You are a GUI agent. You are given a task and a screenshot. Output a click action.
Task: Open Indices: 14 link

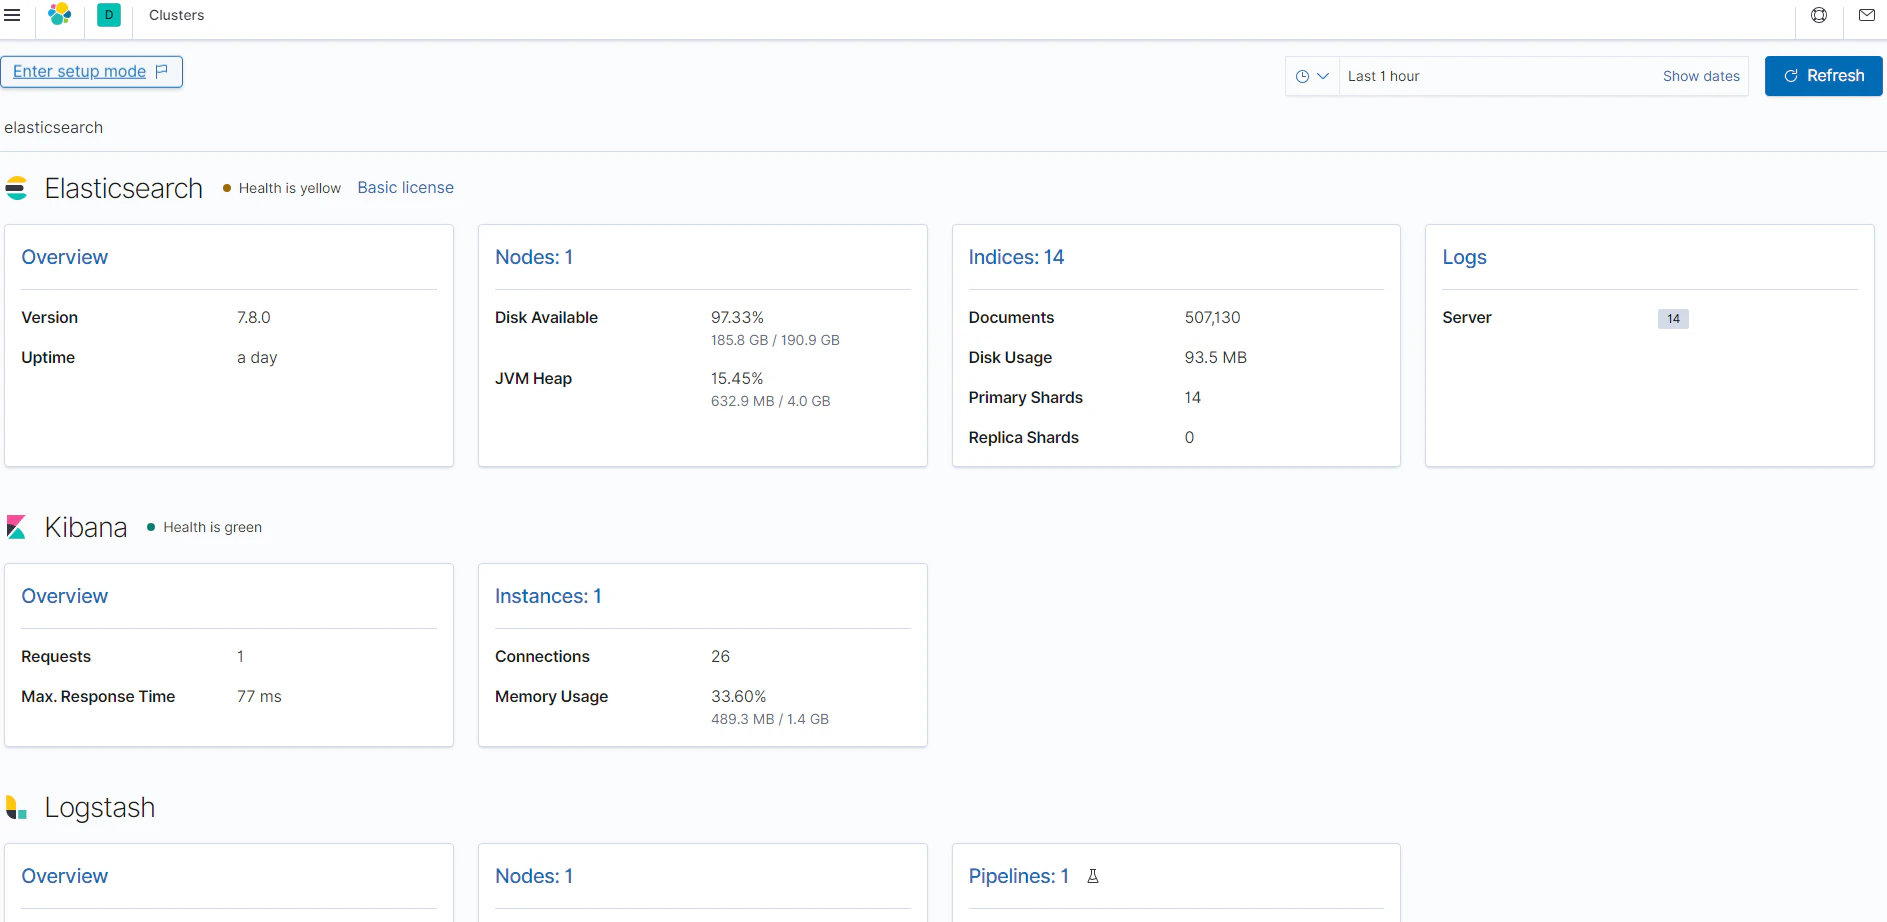tap(1016, 257)
